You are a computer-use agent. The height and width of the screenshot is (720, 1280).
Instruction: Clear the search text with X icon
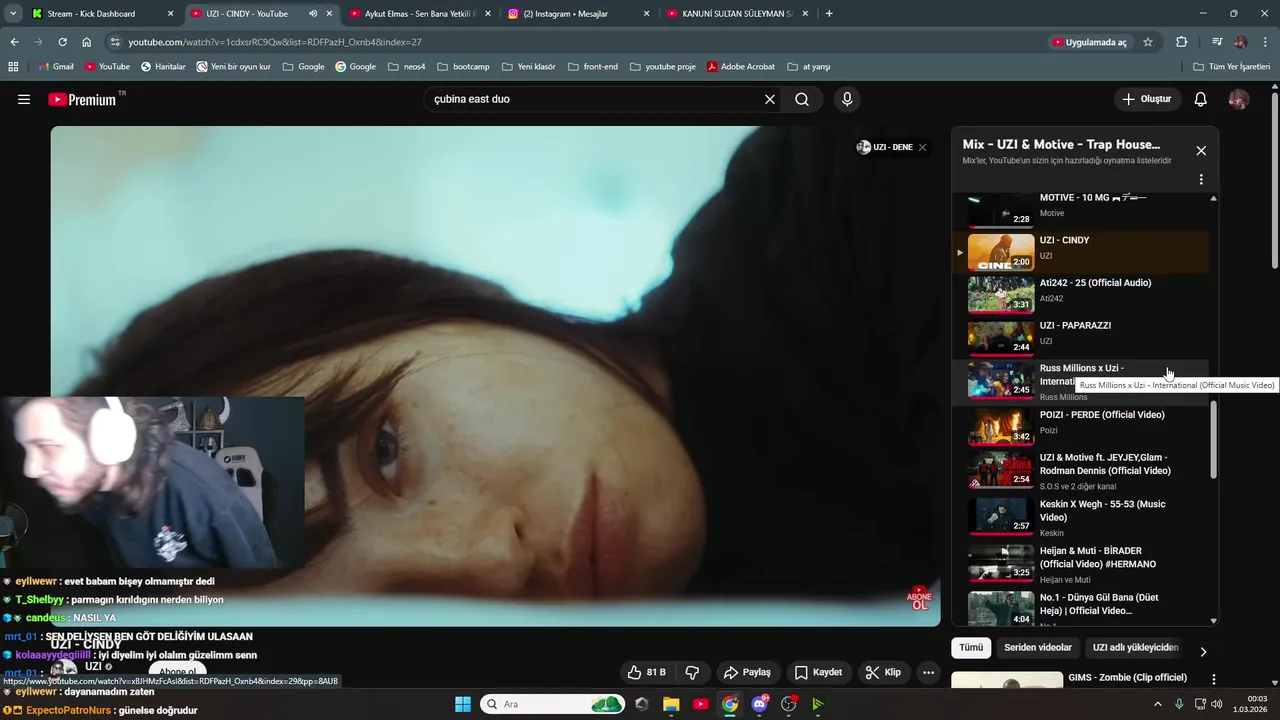(x=770, y=99)
